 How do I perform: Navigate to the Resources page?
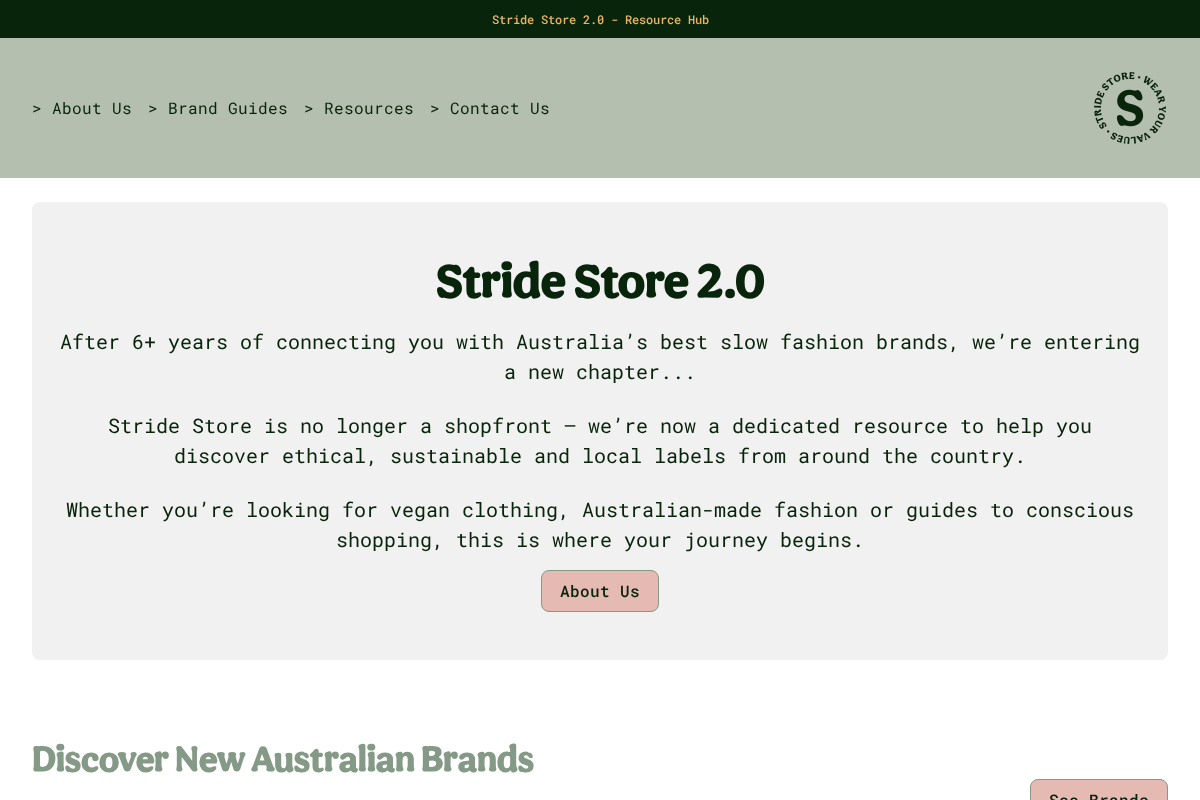point(369,108)
